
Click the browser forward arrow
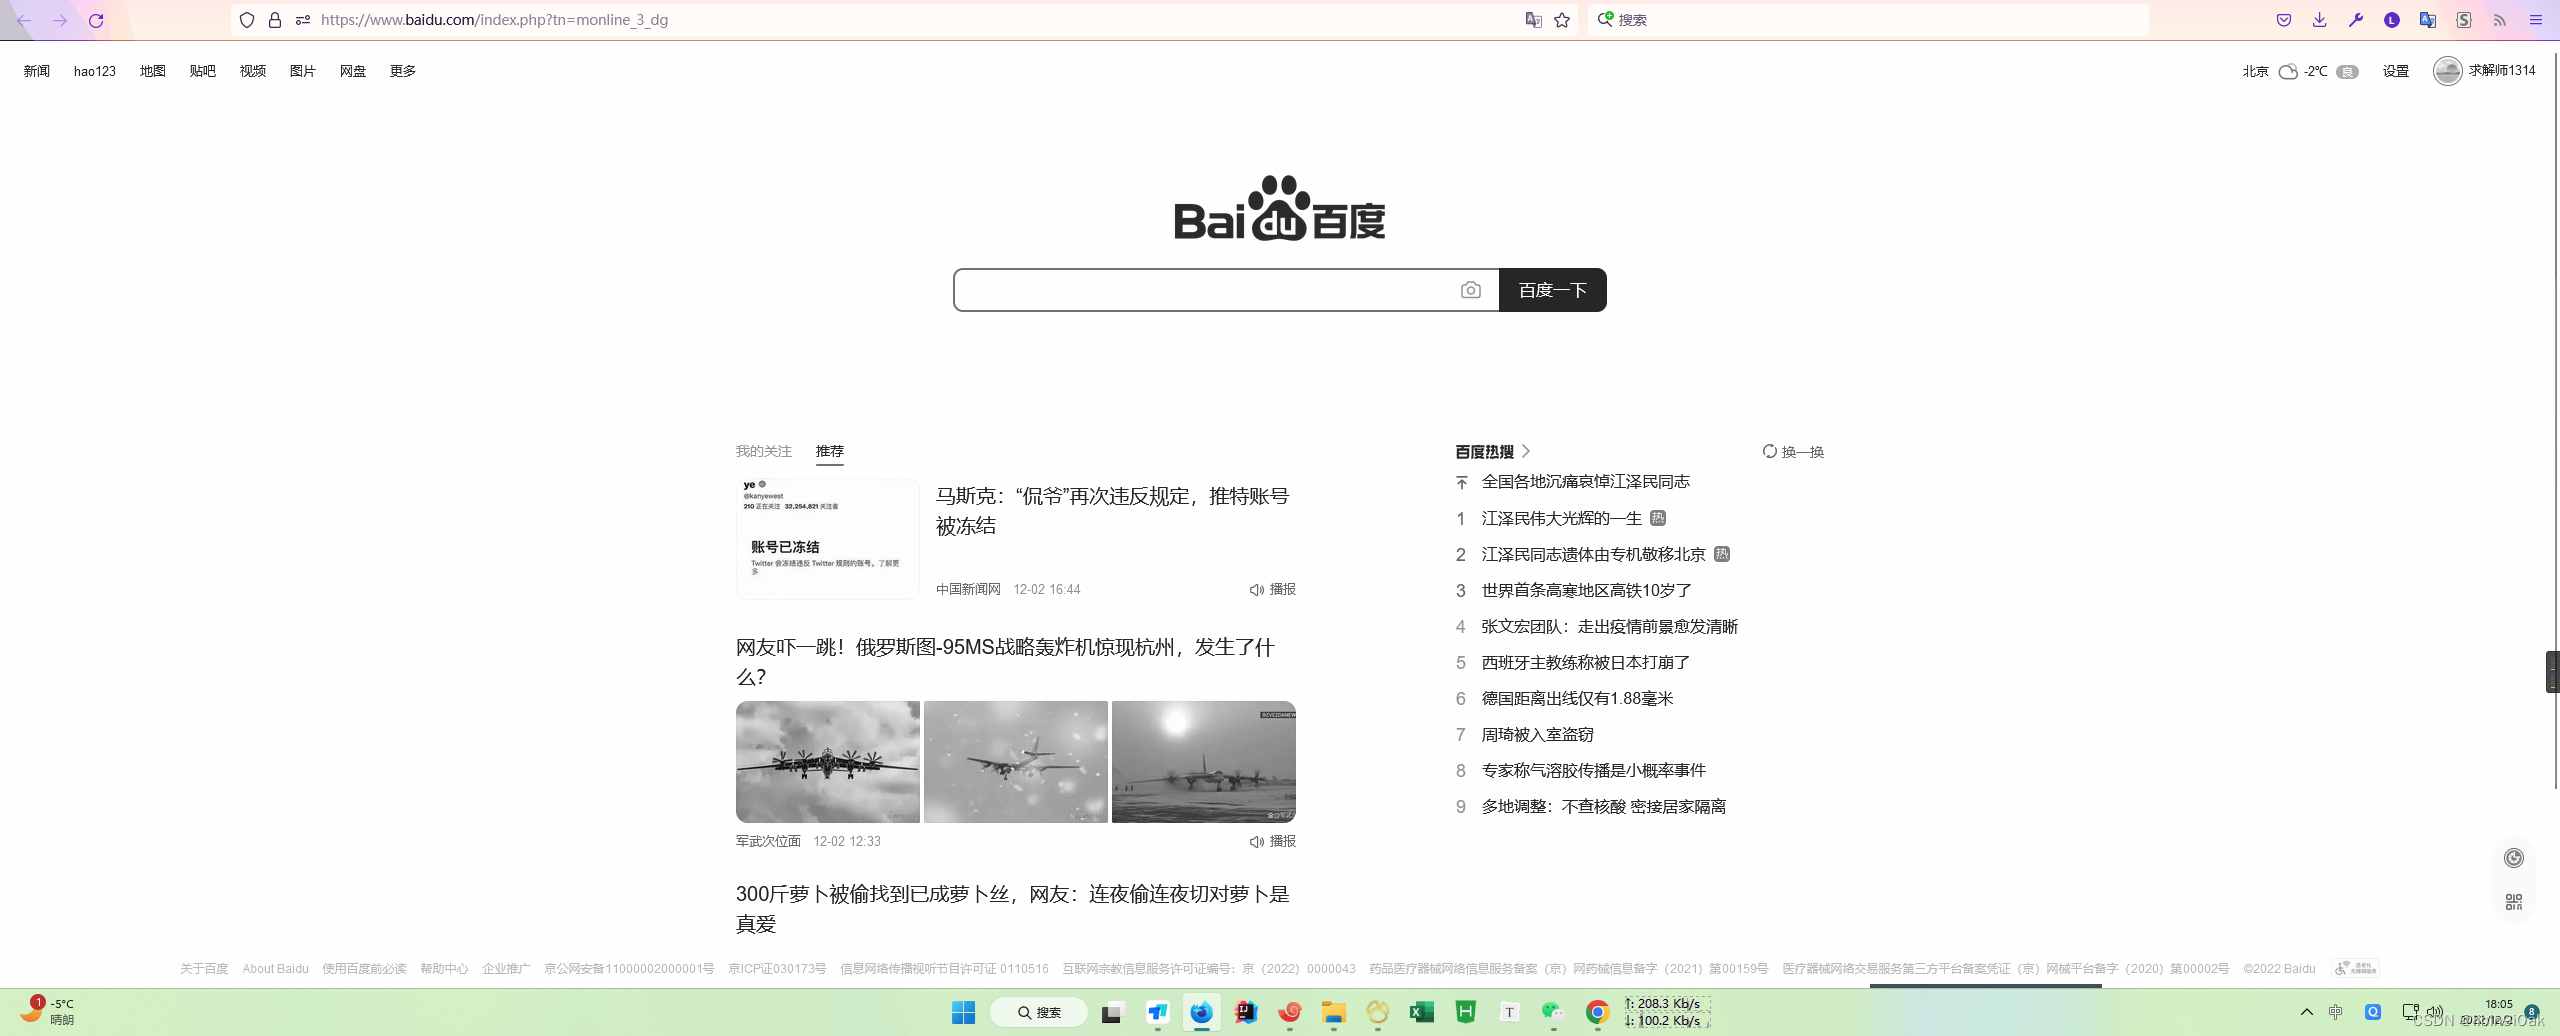pos(60,20)
